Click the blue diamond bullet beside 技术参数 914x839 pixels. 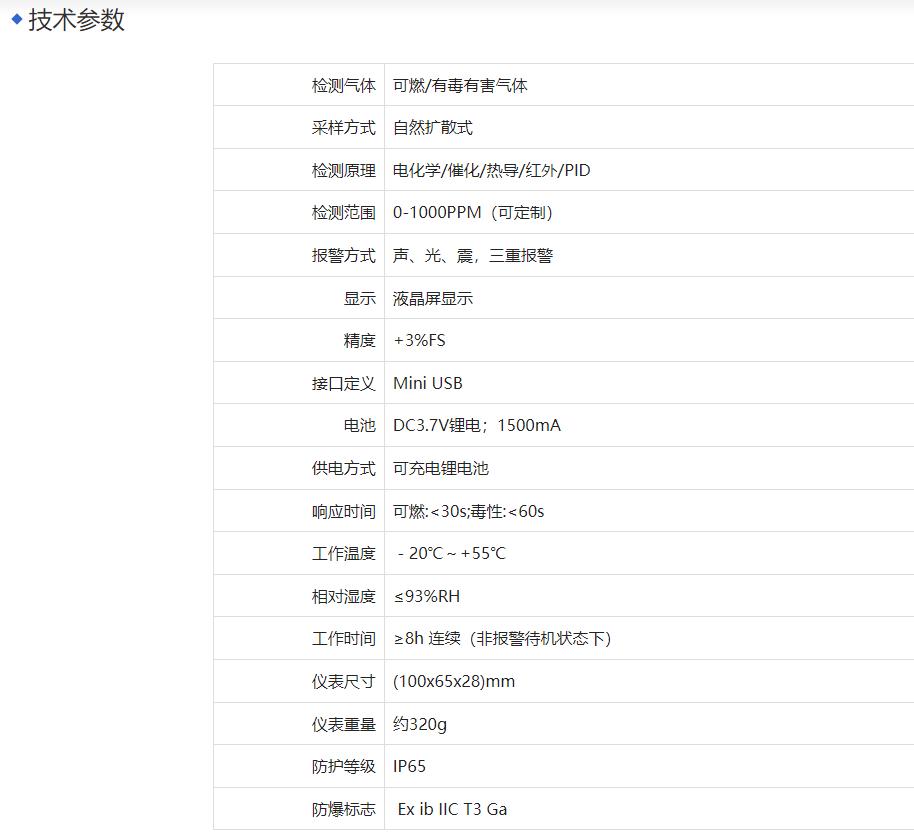point(16,19)
